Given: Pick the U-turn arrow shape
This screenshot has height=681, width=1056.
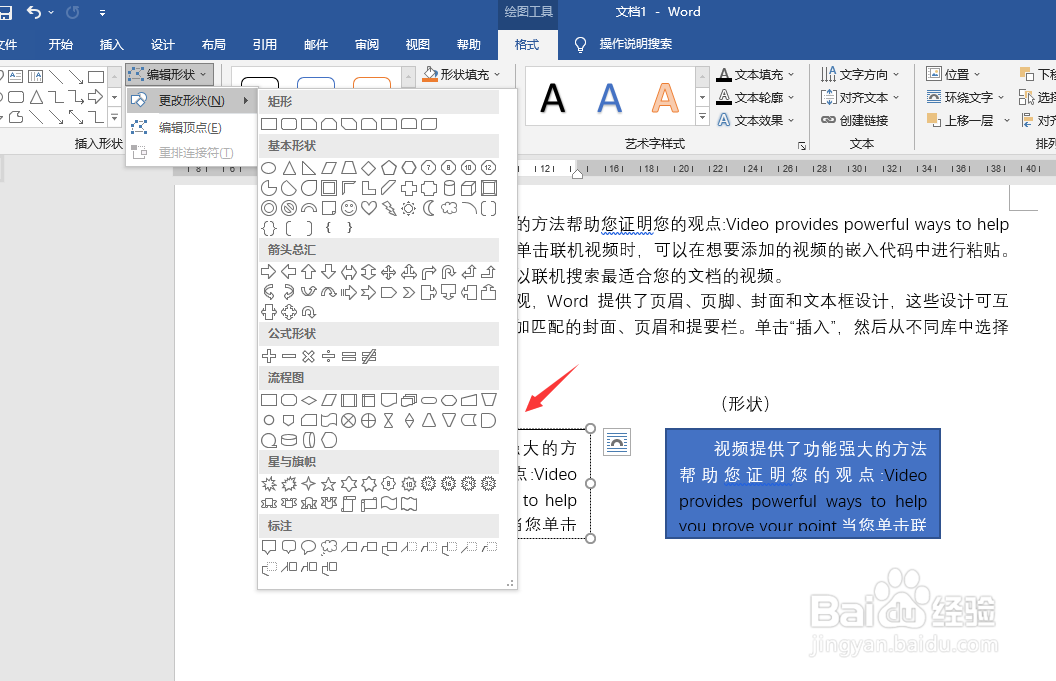Looking at the screenshot, I should (449, 272).
